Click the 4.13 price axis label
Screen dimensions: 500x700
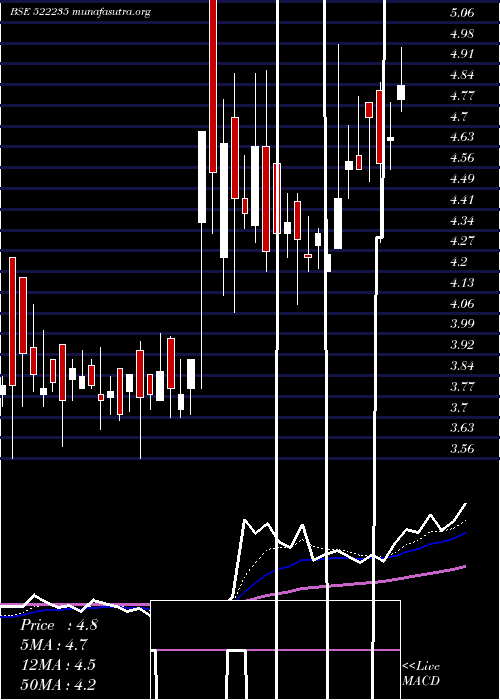click(x=462, y=283)
